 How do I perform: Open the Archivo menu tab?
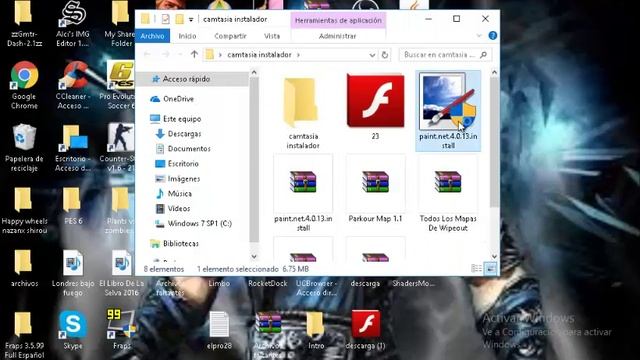pos(152,36)
